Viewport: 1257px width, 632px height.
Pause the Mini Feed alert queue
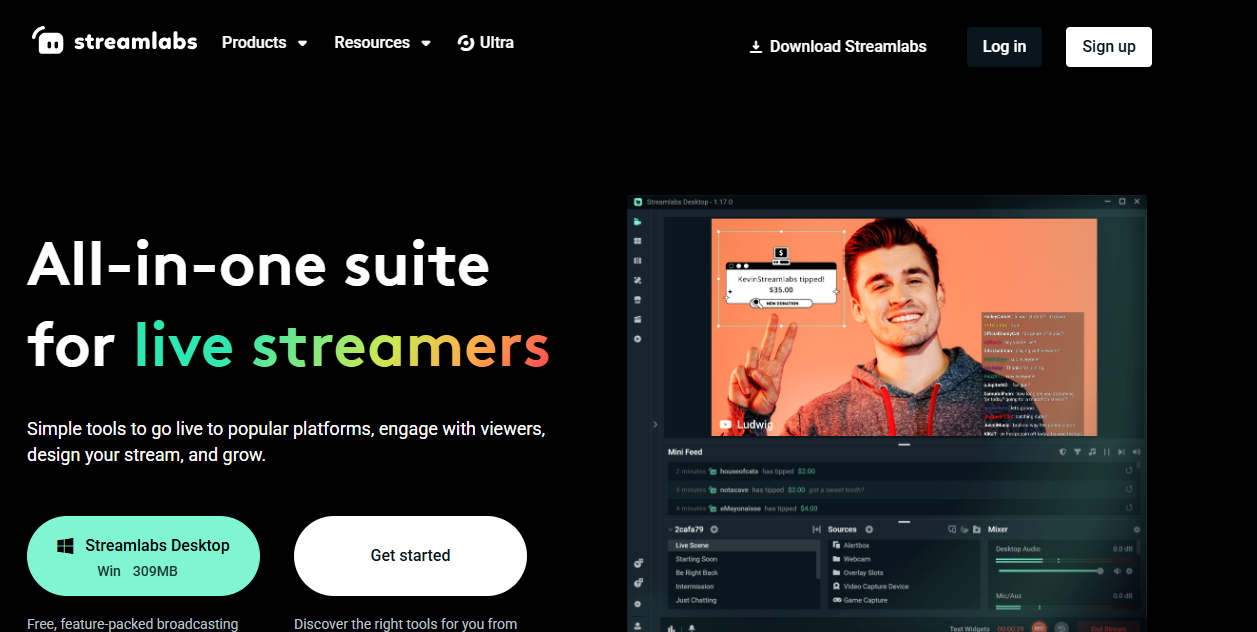(x=1107, y=452)
